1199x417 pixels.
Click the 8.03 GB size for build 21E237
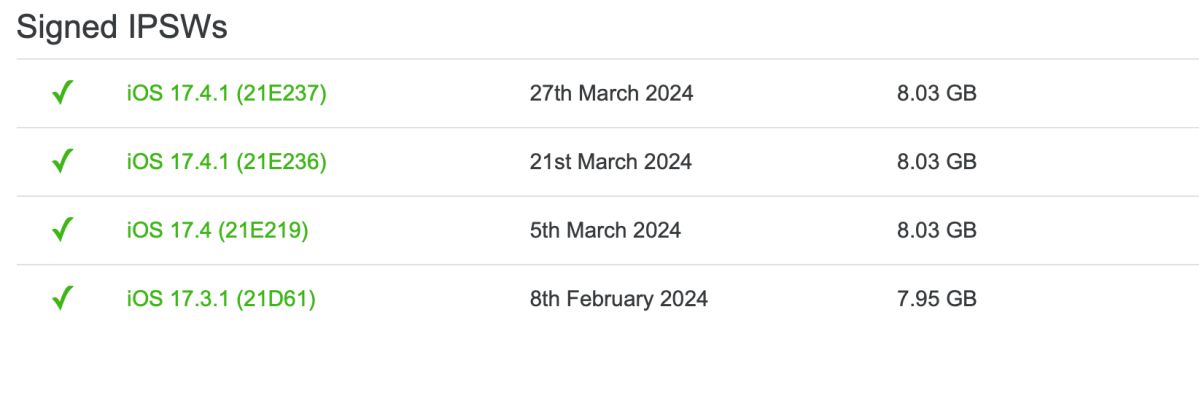pos(937,93)
